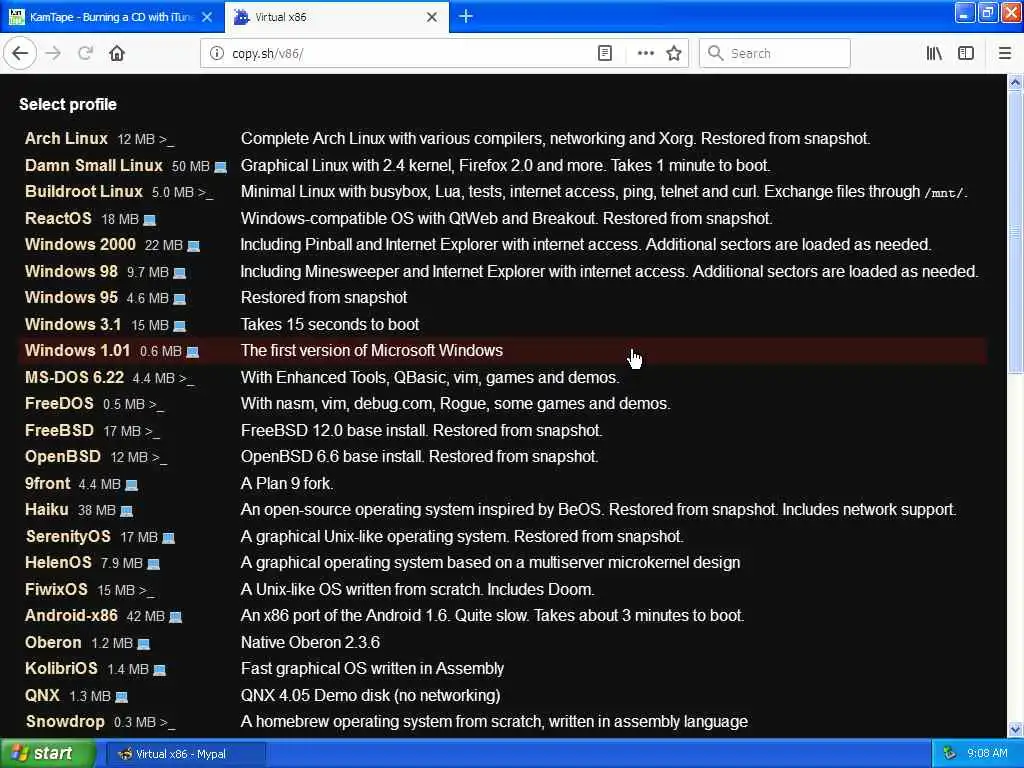Click text 'A Plan 9 fork.'
The image size is (1024, 768).
click(287, 484)
